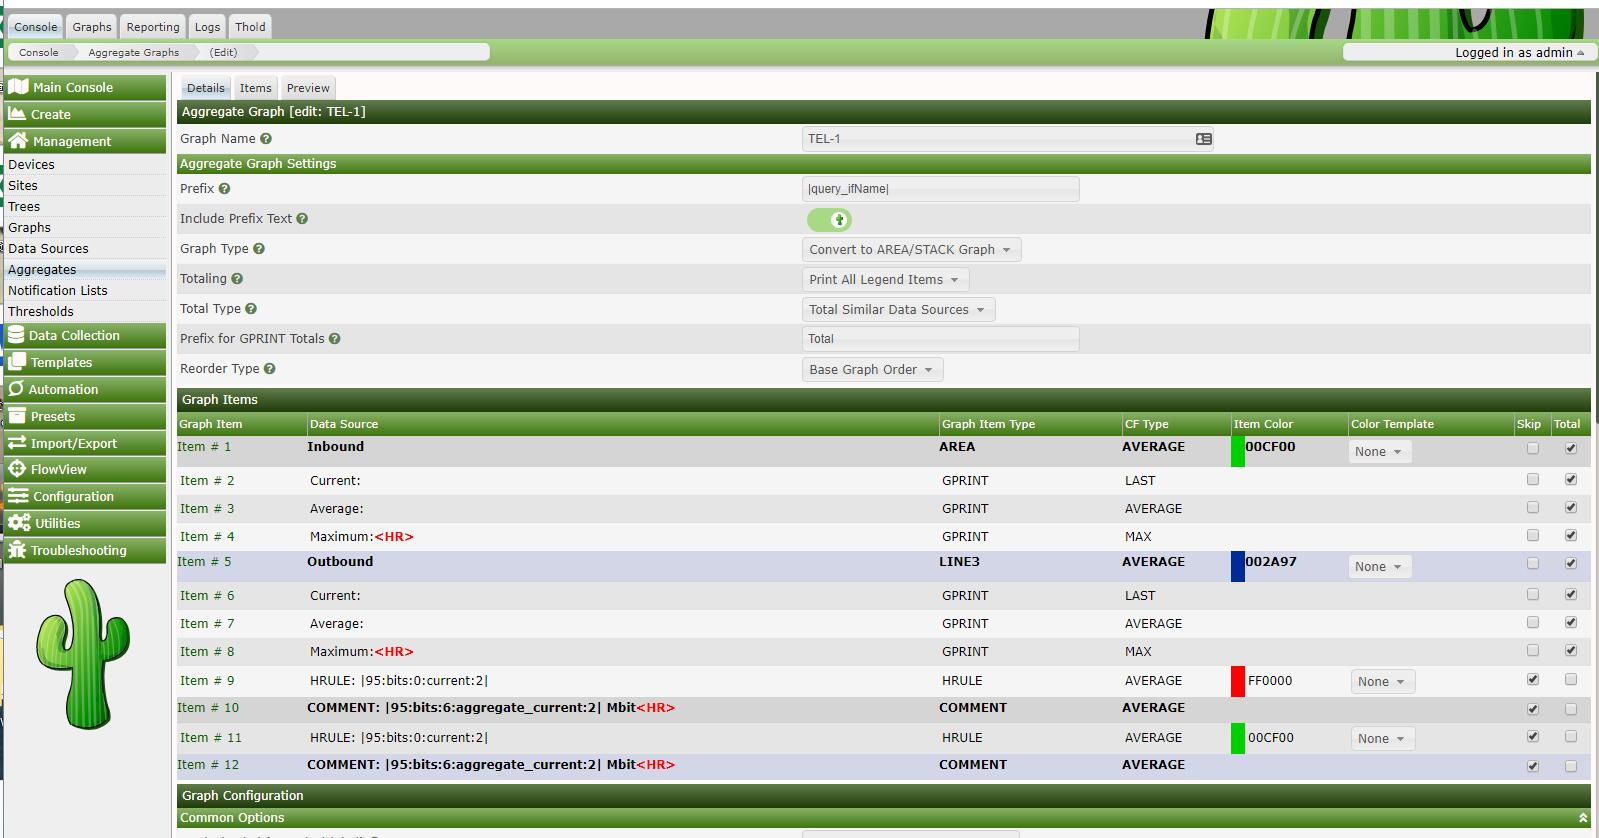Click the Data Collection database icon

point(16,335)
